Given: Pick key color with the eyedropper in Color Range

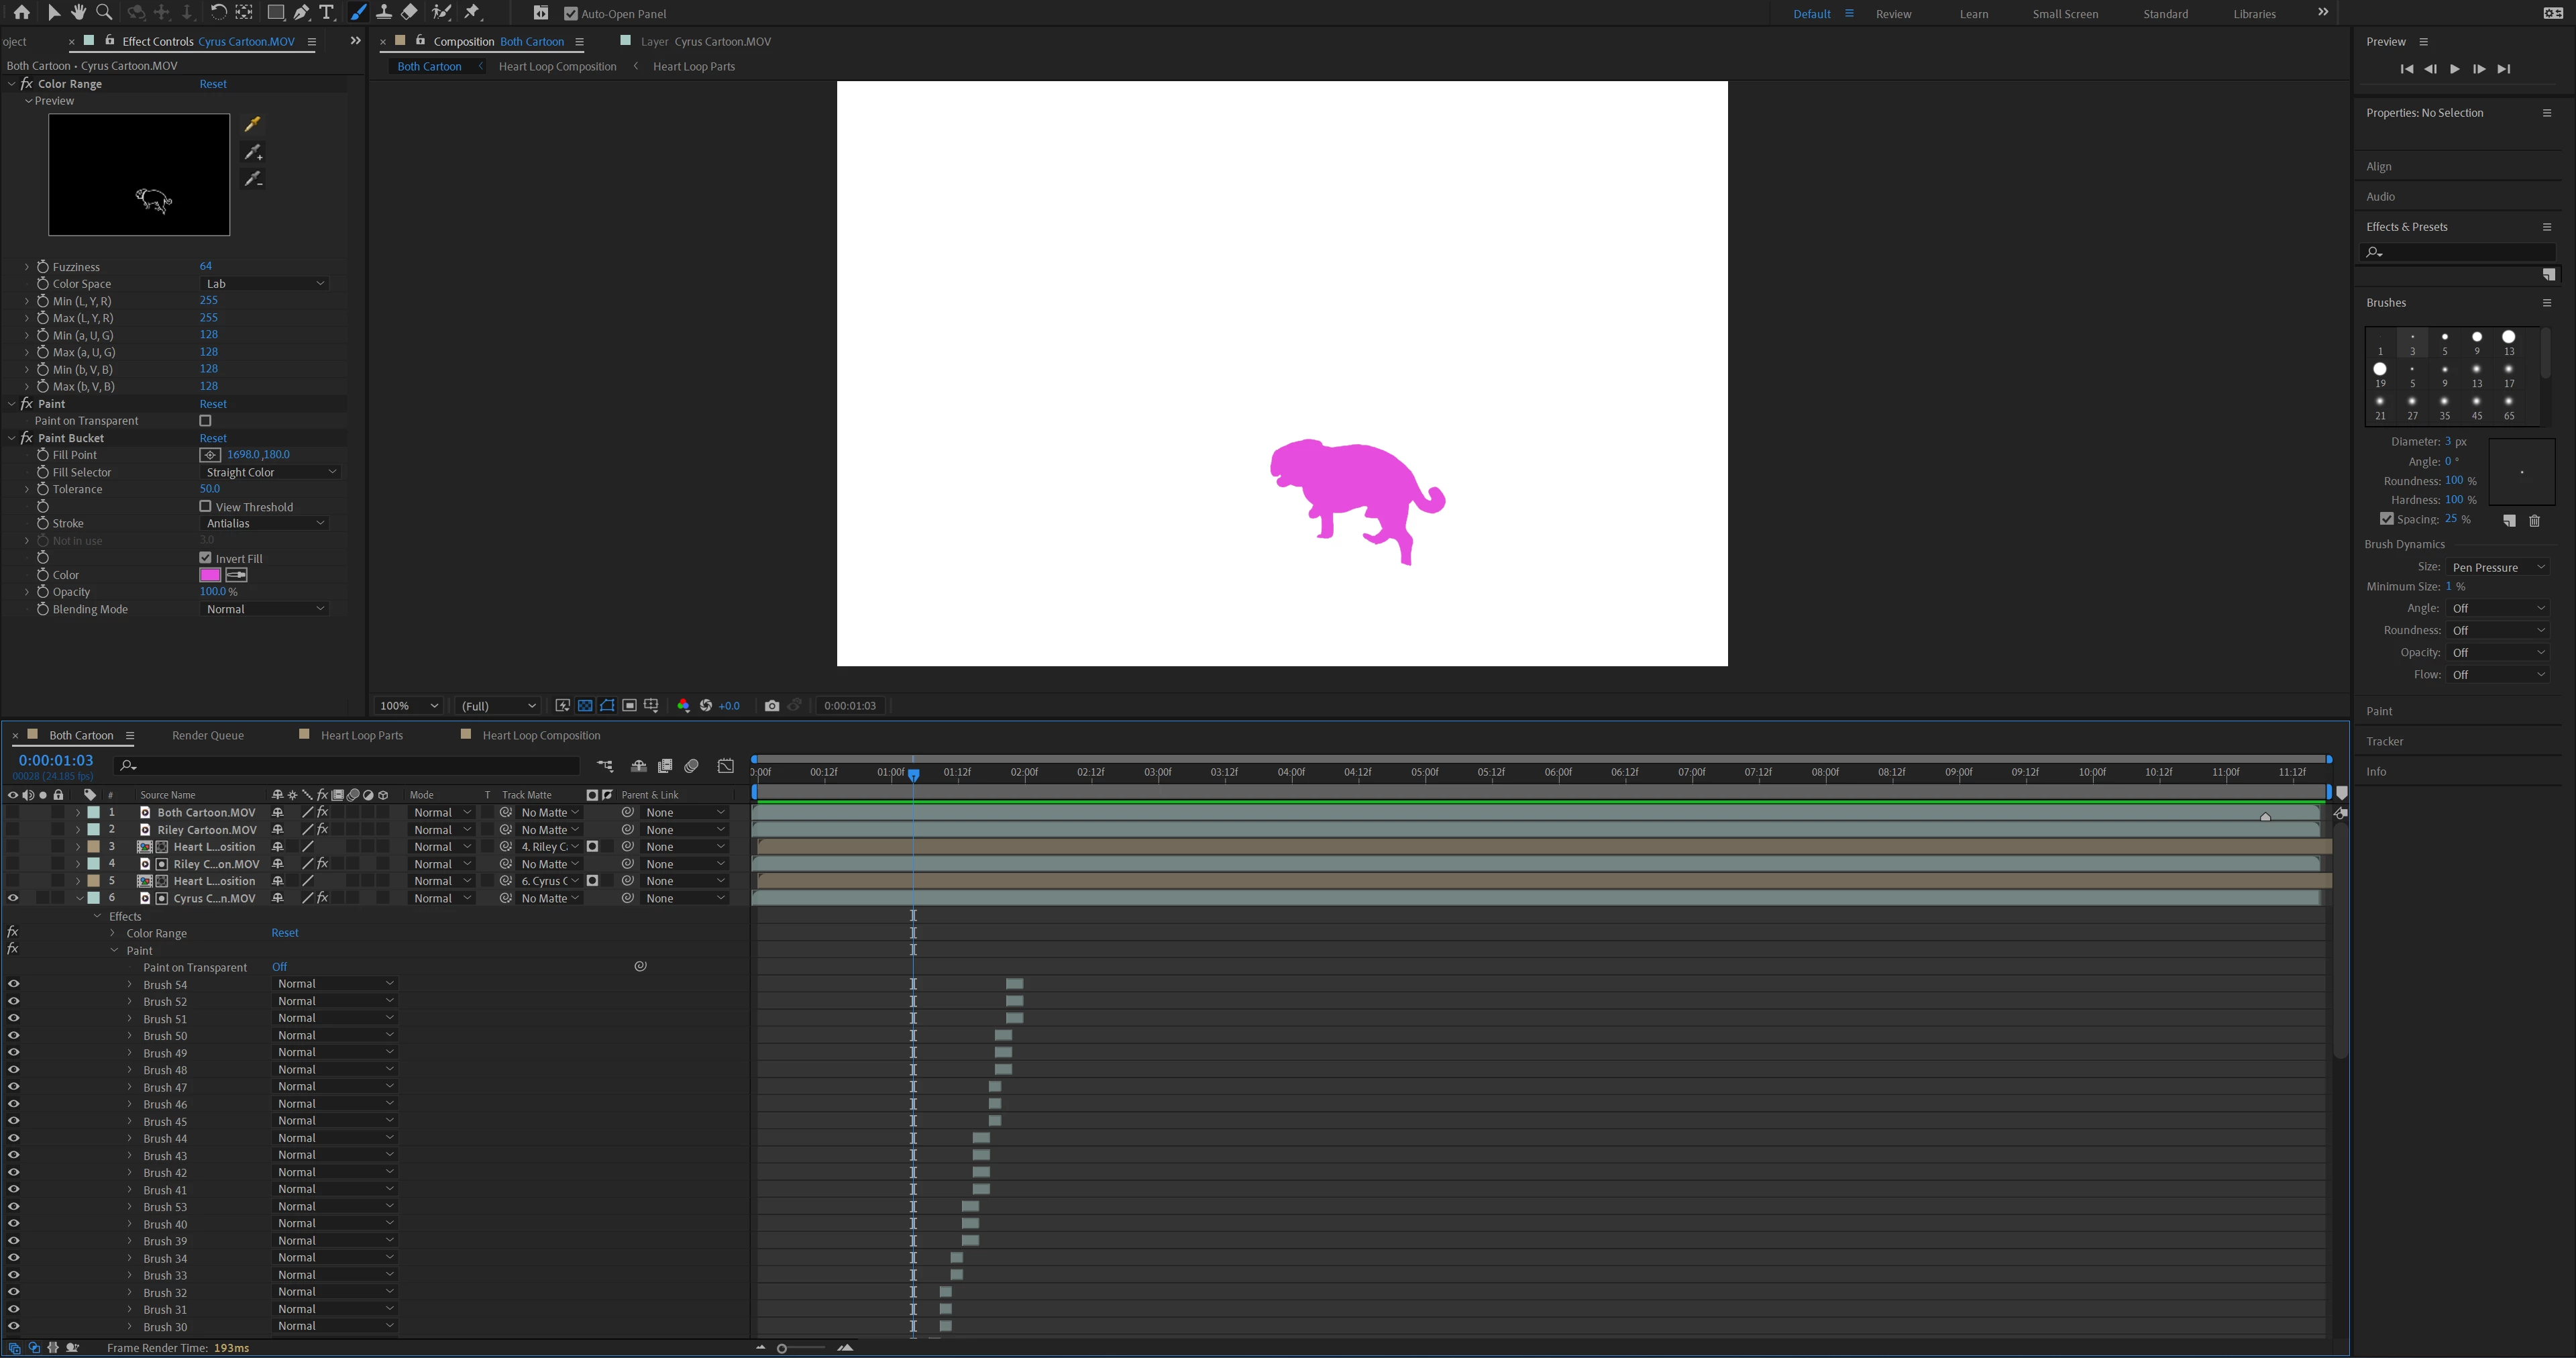Looking at the screenshot, I should [x=252, y=124].
